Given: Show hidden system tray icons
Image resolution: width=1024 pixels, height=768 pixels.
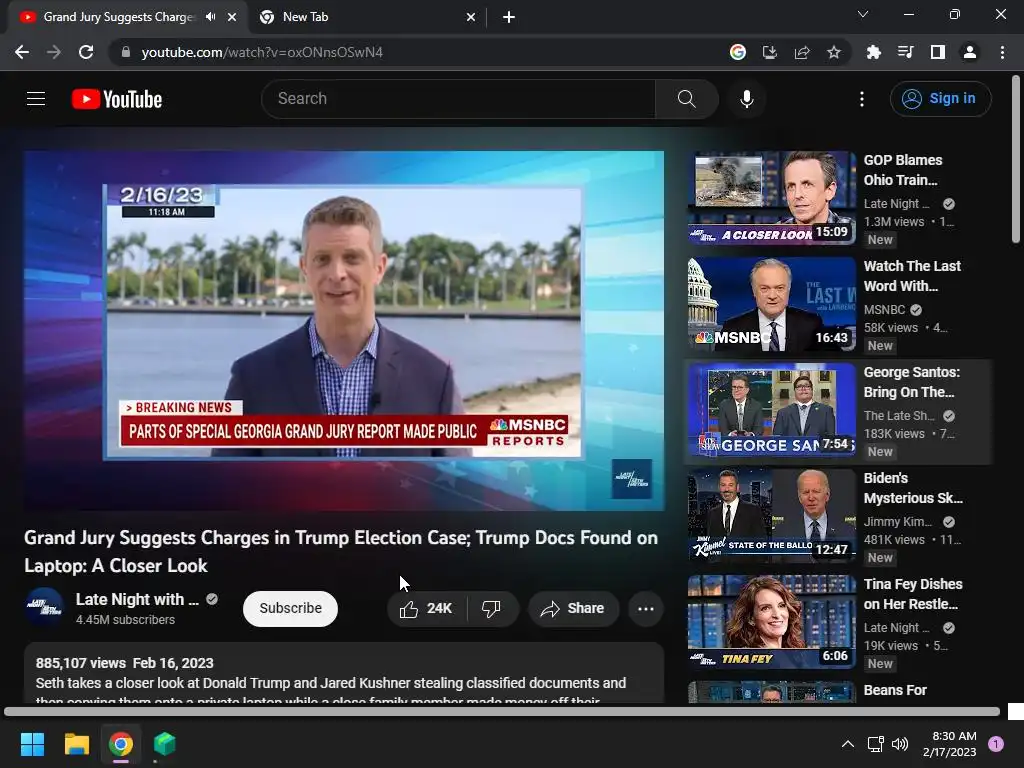Looking at the screenshot, I should [847, 744].
